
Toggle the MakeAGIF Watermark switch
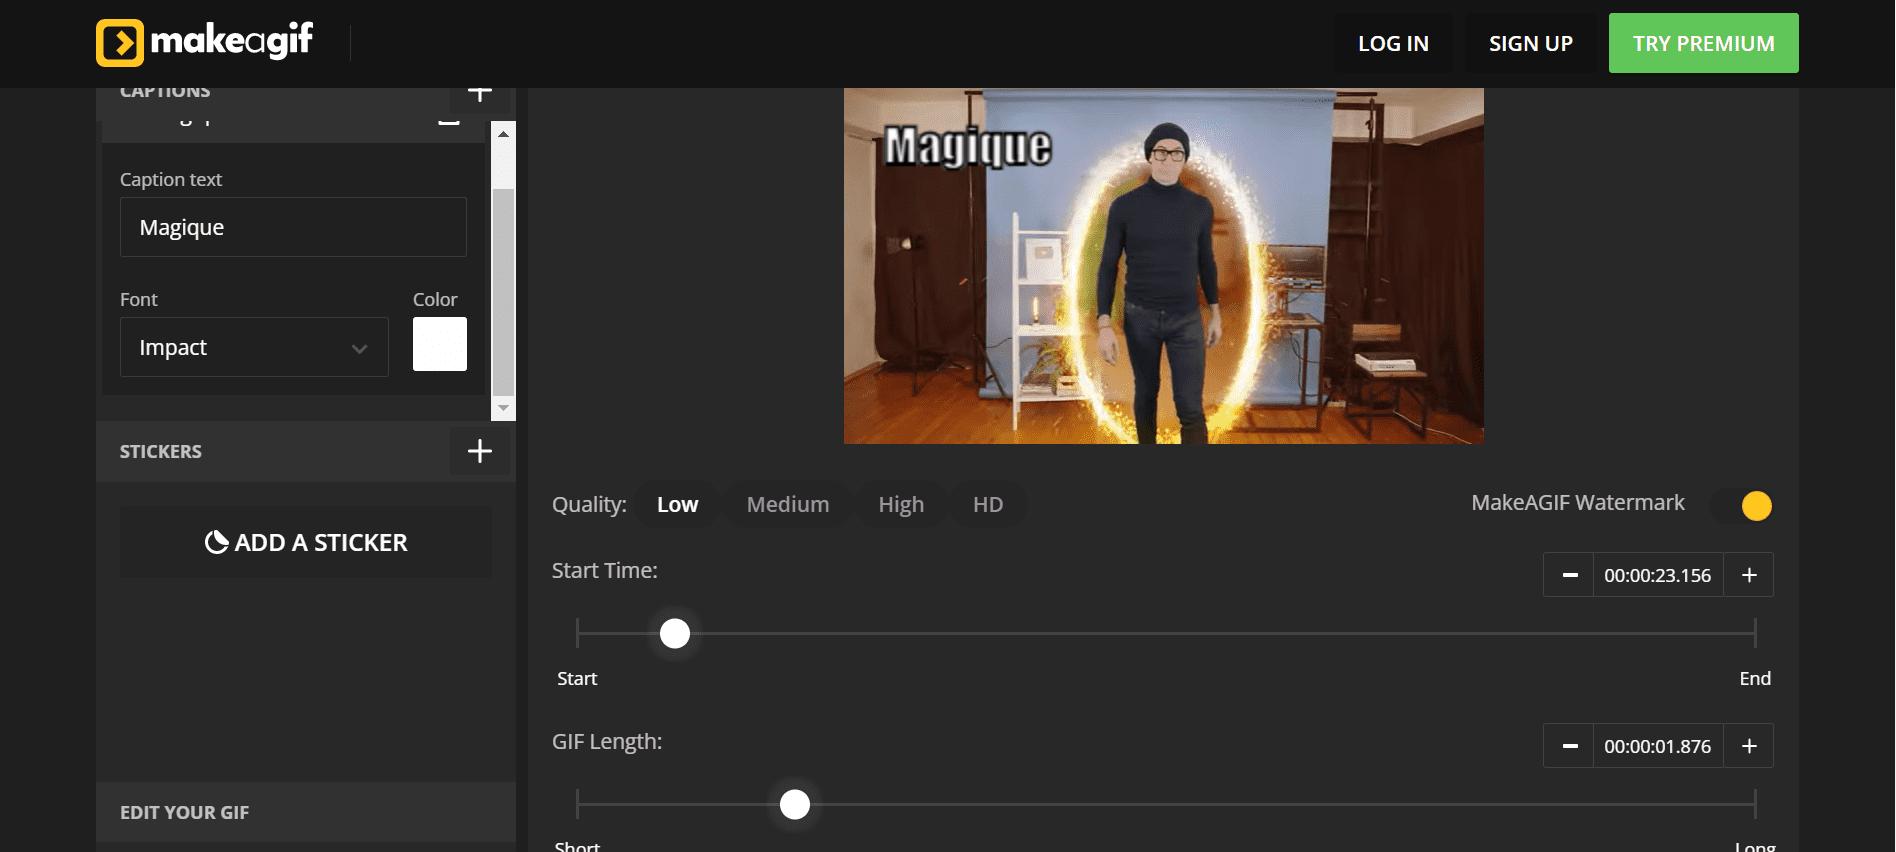click(1742, 505)
